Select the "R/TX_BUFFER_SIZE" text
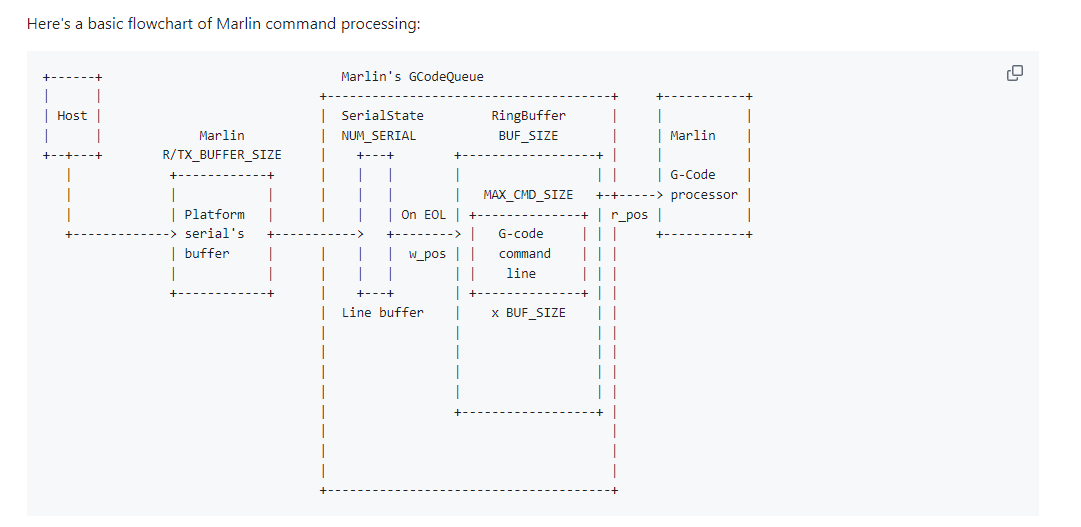Image resolution: width=1081 pixels, height=527 pixels. 222,155
